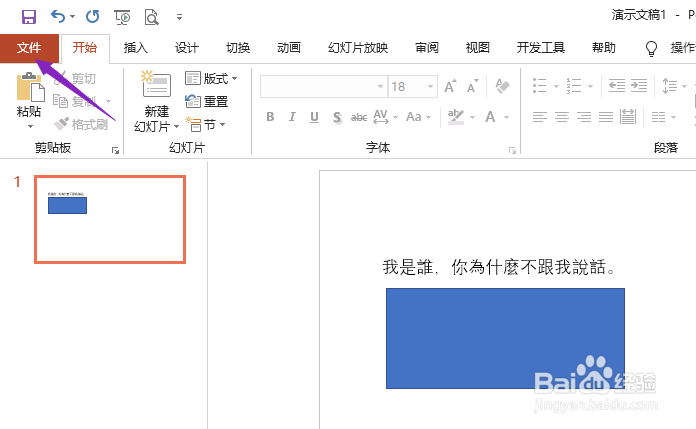This screenshot has height=429, width=696.
Task: Click the decrease list level icon
Action: tap(617, 85)
